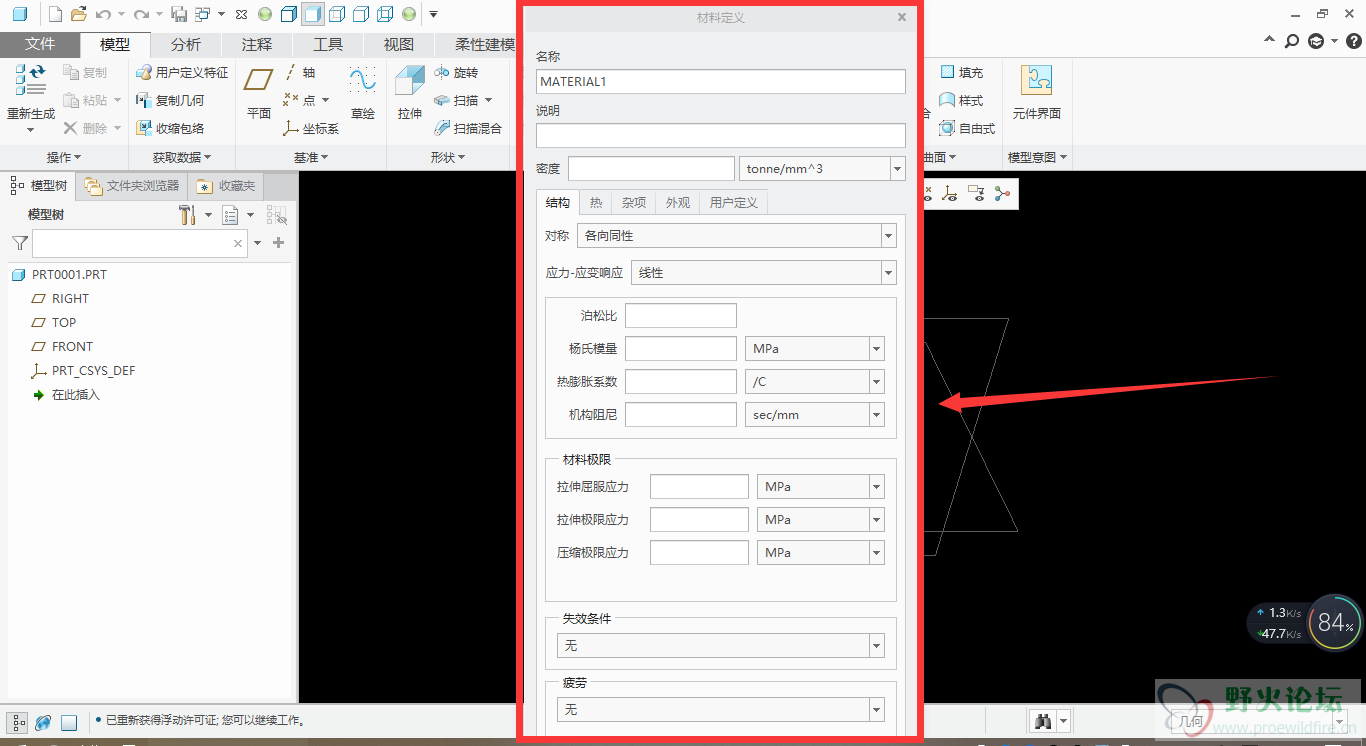Screen dimensions: 1366x746
Task: Click the model tree search box
Action: 140,243
